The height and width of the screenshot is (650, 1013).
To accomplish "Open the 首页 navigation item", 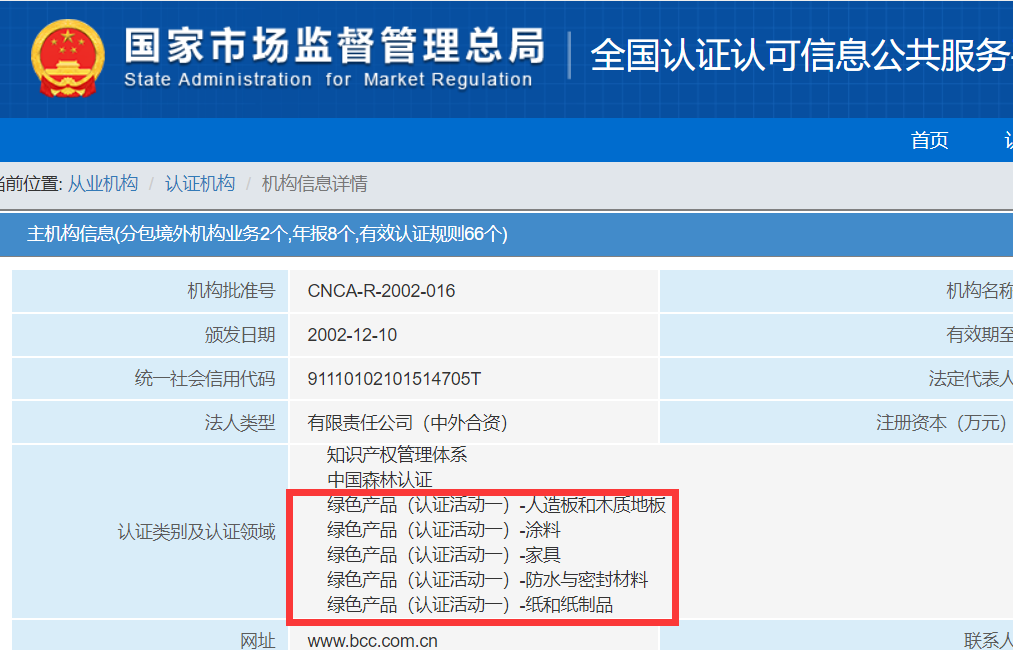I will [929, 141].
